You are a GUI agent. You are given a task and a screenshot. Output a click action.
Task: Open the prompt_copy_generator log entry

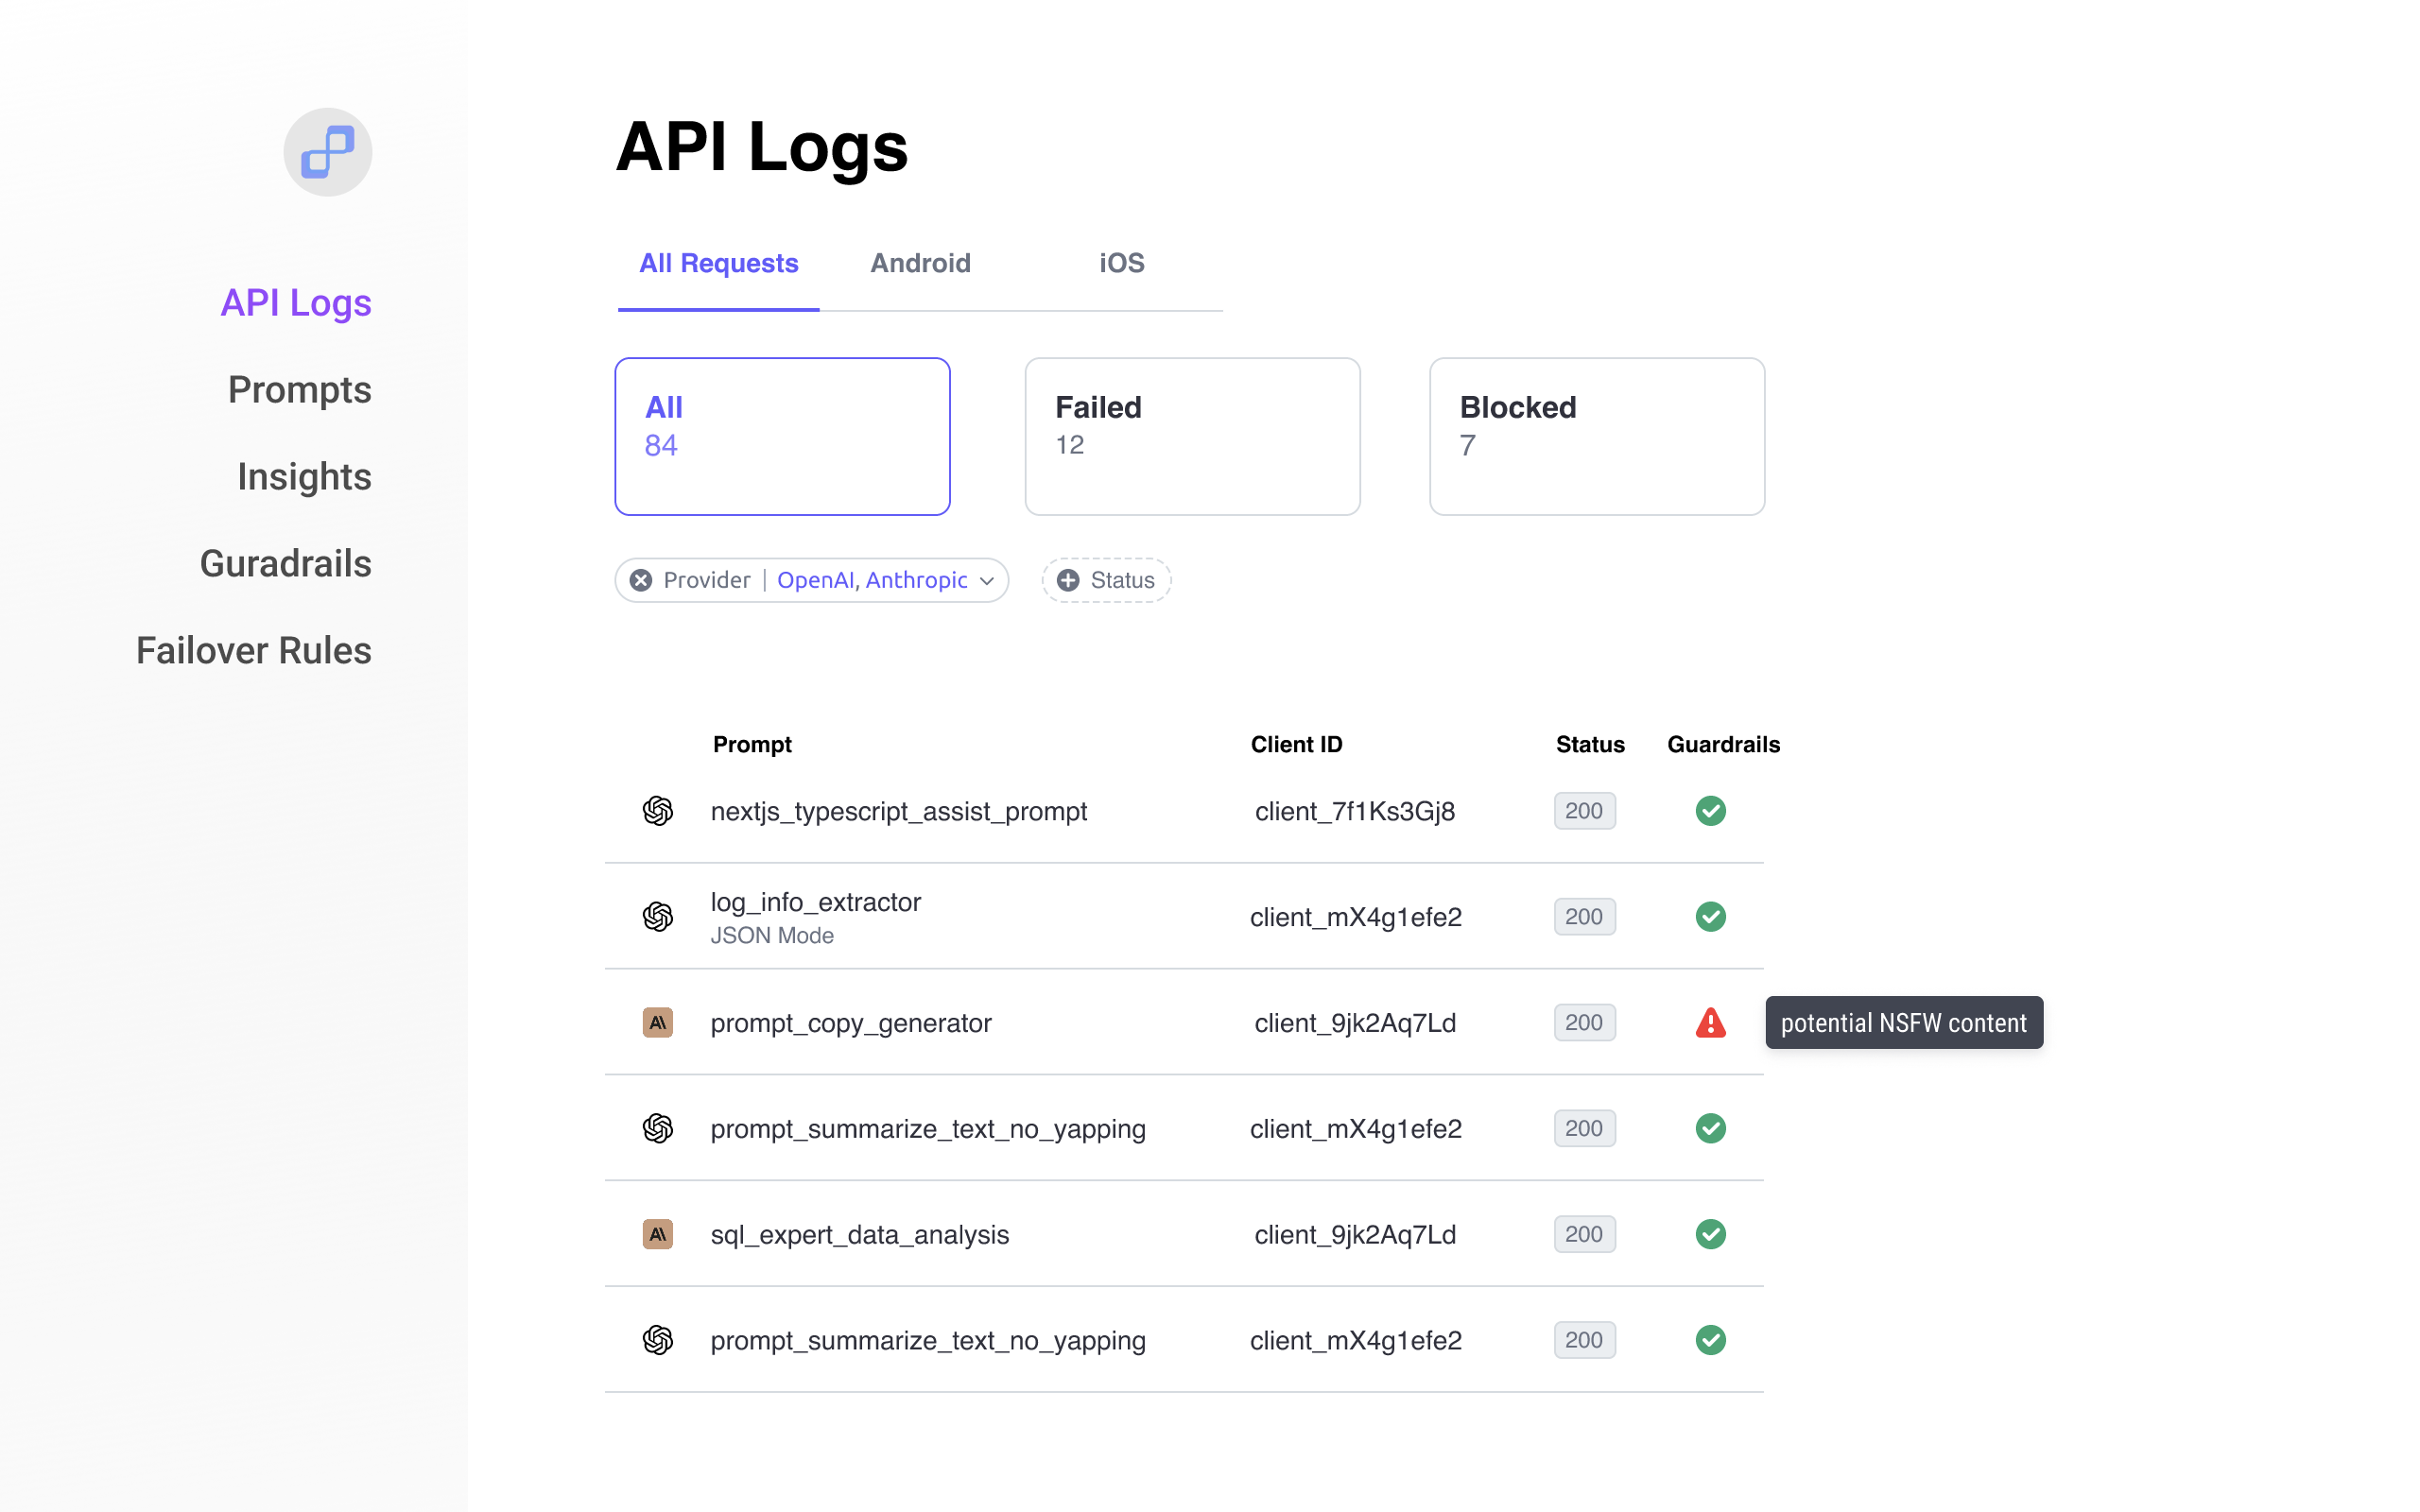pyautogui.click(x=1184, y=1022)
